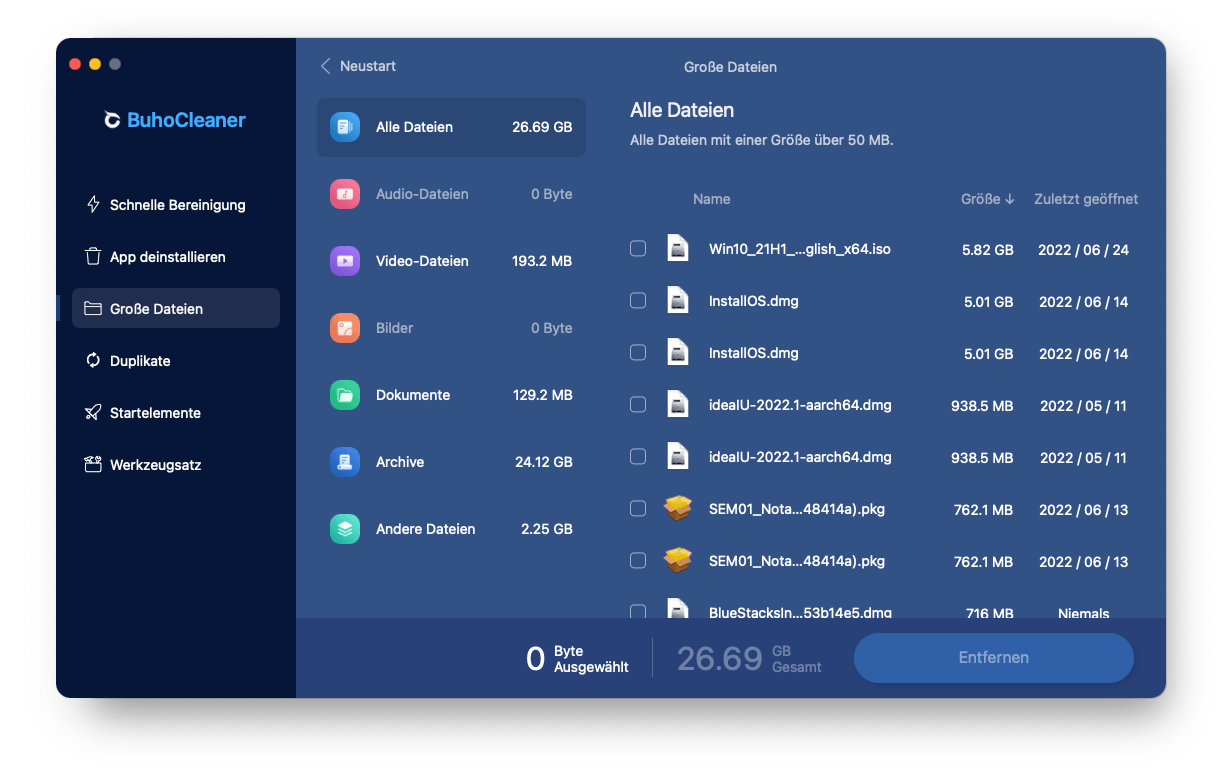Click the pink Audio-Dateien music icon
The image size is (1222, 772).
(x=345, y=194)
